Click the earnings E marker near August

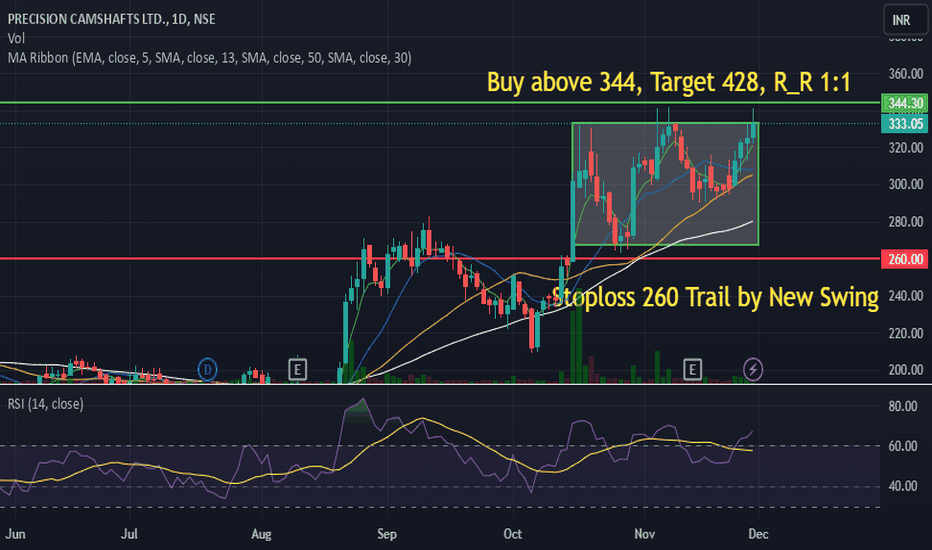tap(297, 369)
